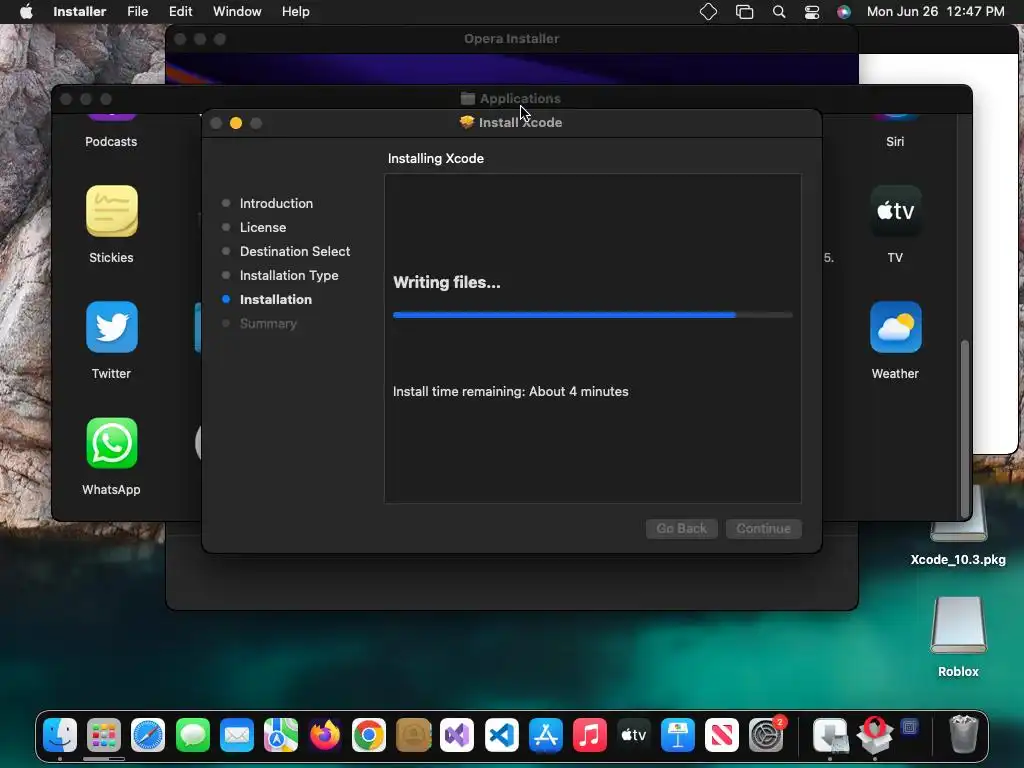Click the Opera Installer window title
Image resolution: width=1024 pixels, height=768 pixels.
point(511,39)
